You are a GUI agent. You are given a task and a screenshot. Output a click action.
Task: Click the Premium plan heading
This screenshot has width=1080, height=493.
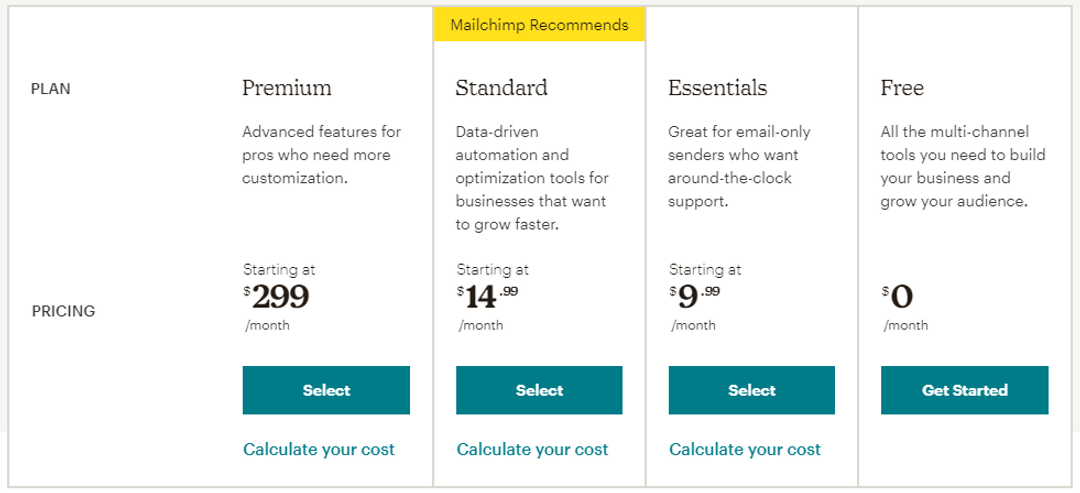coord(287,88)
